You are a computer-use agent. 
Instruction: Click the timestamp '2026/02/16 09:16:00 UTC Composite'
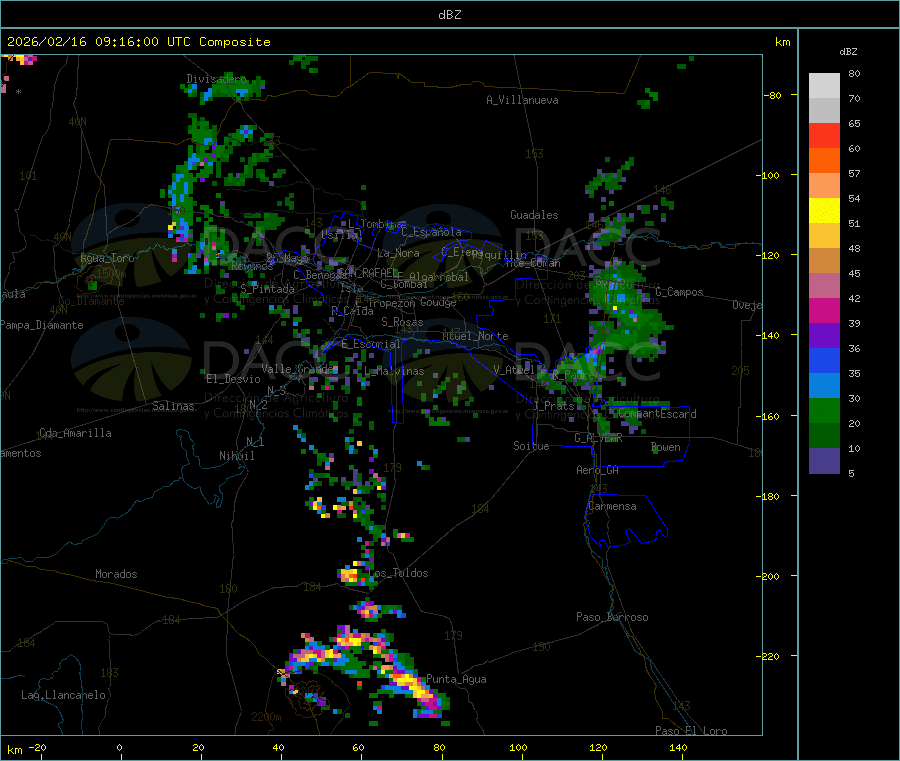(138, 42)
